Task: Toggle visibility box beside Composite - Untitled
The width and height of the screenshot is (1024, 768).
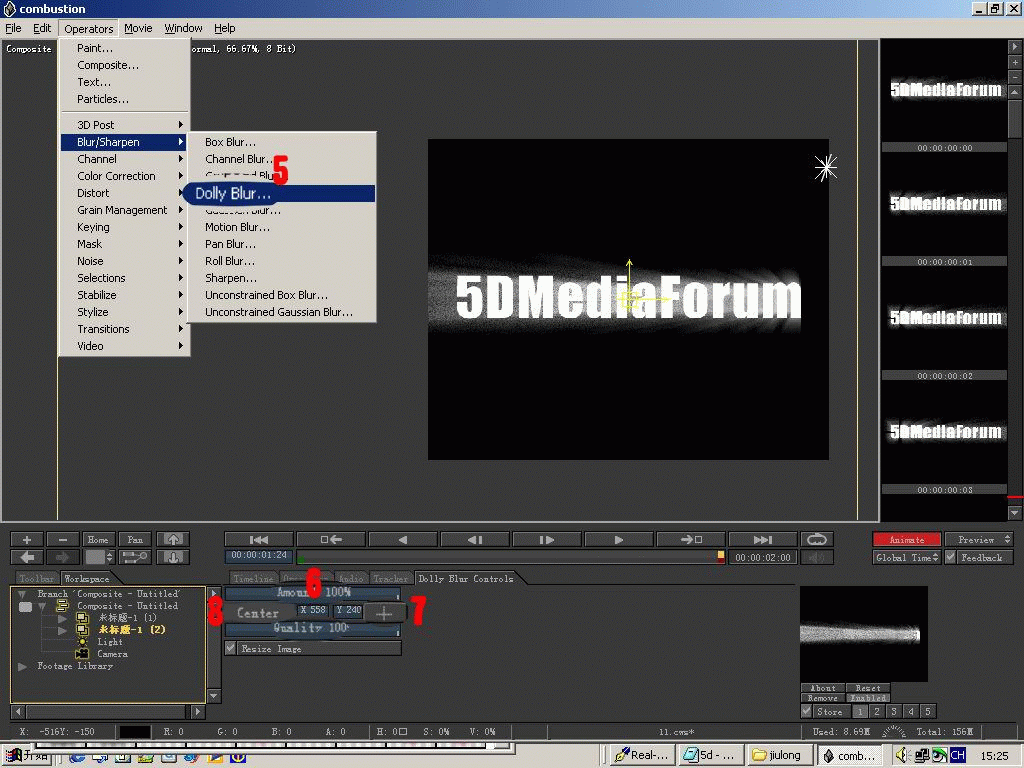Action: [x=25, y=607]
